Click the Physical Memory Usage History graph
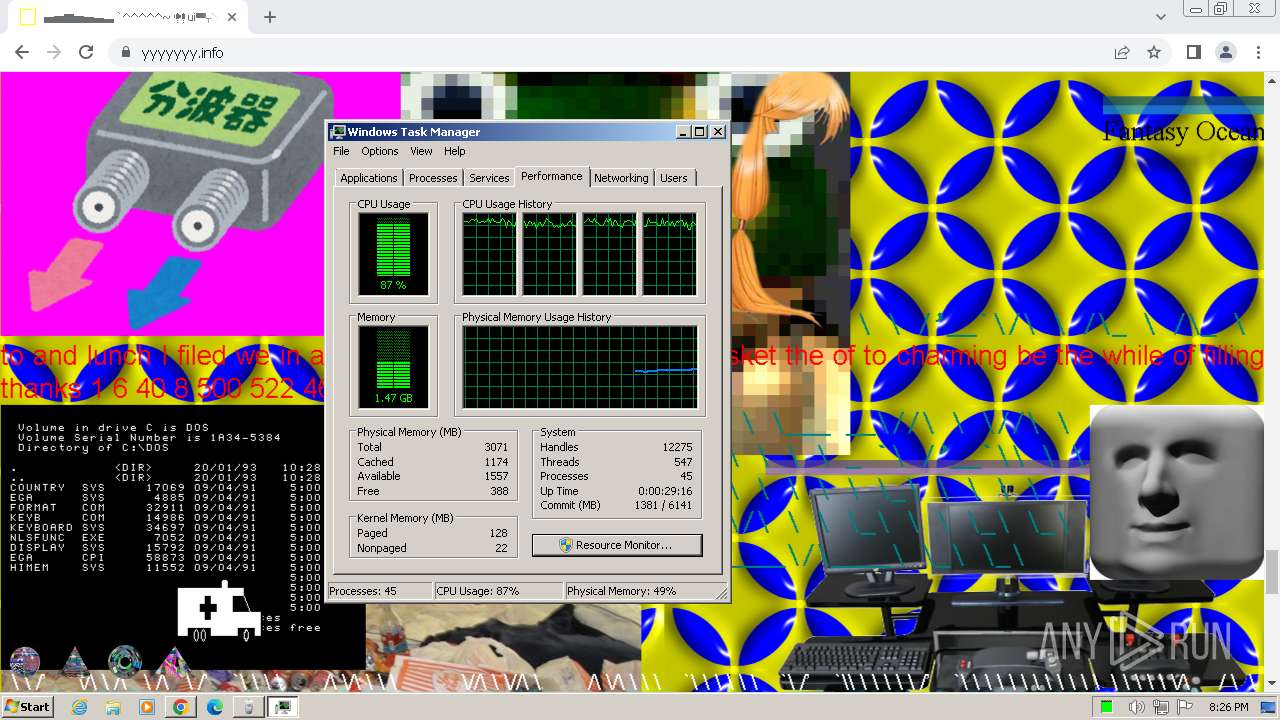The height and width of the screenshot is (720, 1280). click(579, 367)
